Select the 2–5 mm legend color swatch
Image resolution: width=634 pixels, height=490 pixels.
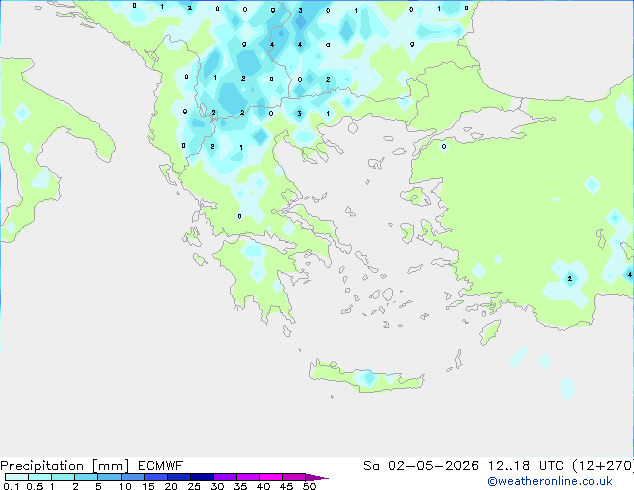tap(86, 477)
